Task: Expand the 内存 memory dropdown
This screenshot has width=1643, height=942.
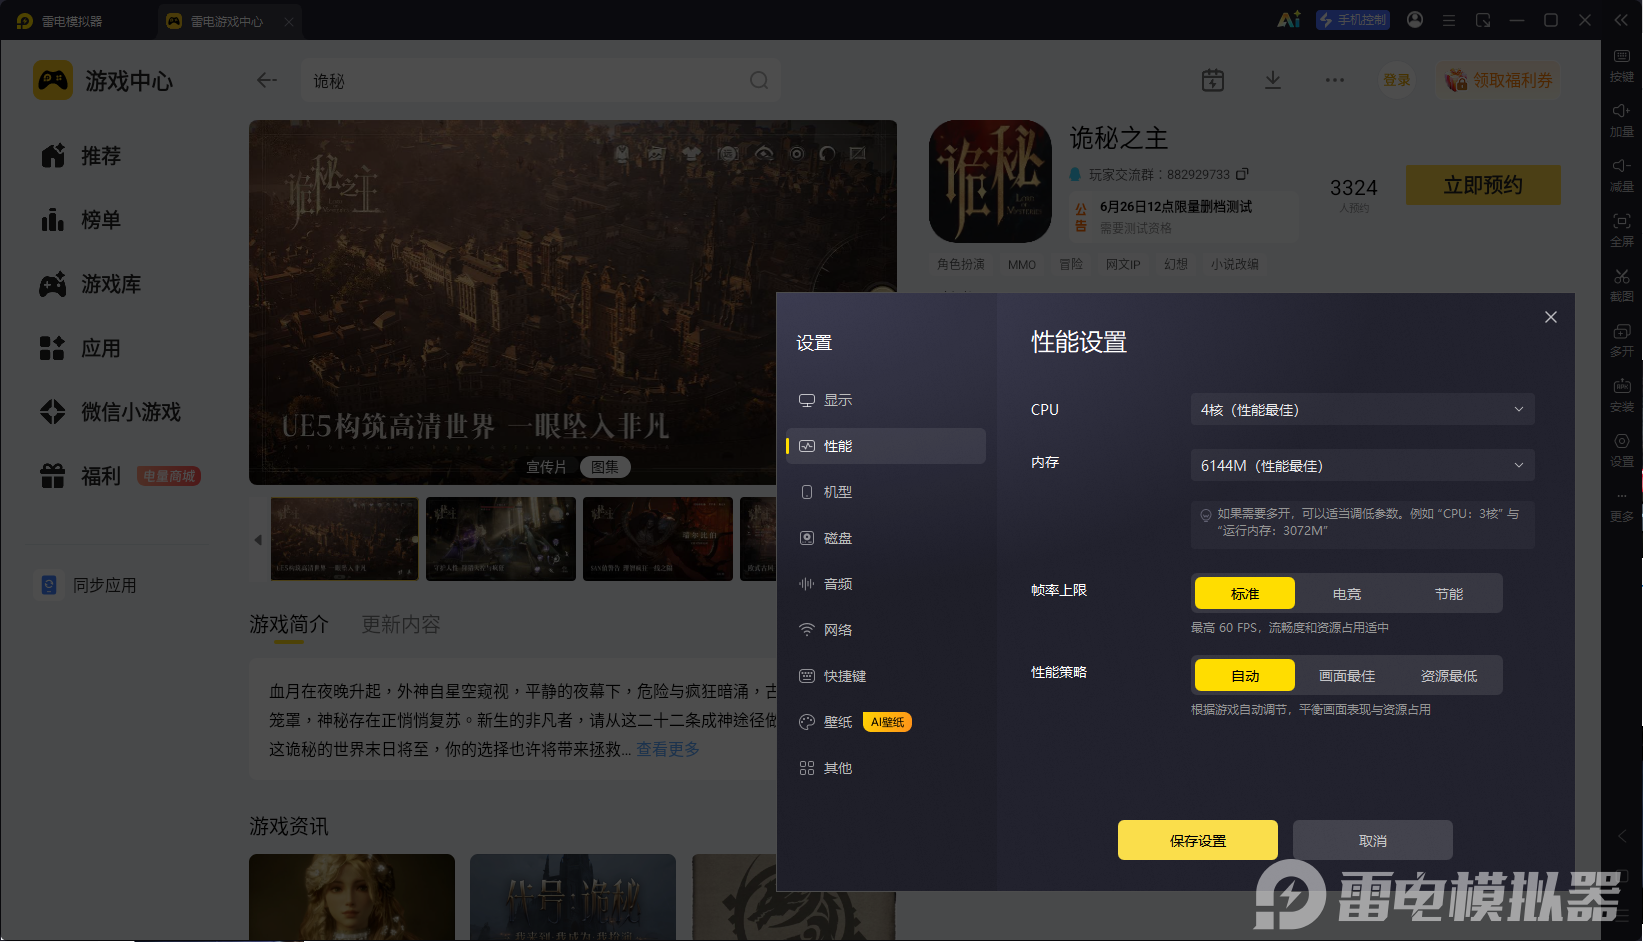Action: tap(1362, 466)
